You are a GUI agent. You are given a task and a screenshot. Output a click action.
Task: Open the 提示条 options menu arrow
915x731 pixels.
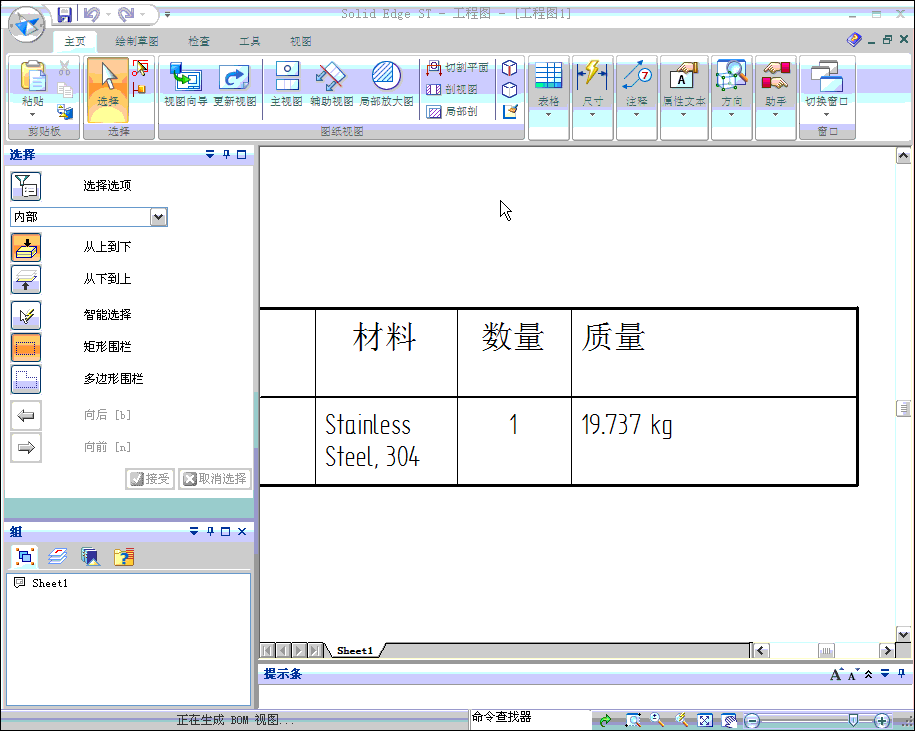(x=885, y=674)
